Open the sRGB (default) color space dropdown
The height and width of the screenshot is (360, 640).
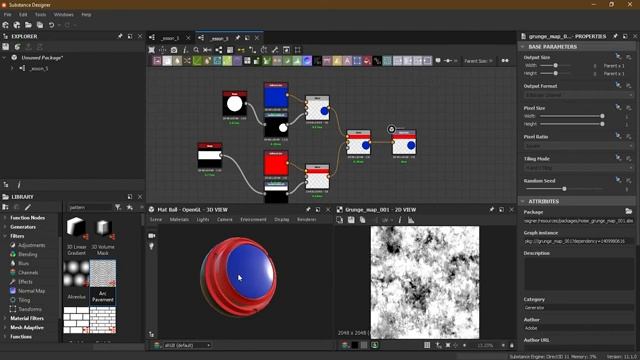[187, 345]
